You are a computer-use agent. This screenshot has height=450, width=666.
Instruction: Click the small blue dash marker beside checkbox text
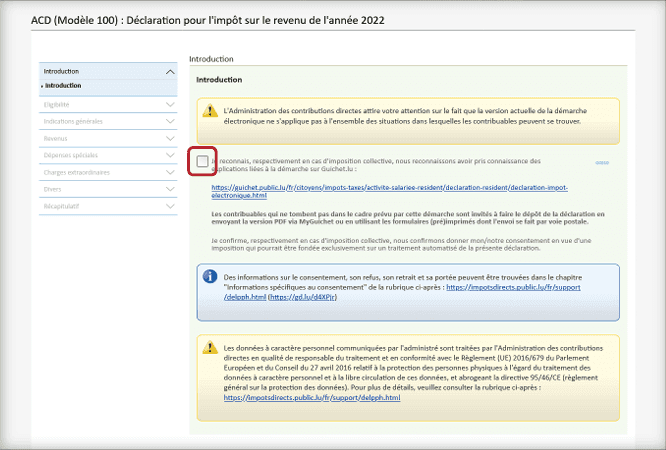coord(601,160)
